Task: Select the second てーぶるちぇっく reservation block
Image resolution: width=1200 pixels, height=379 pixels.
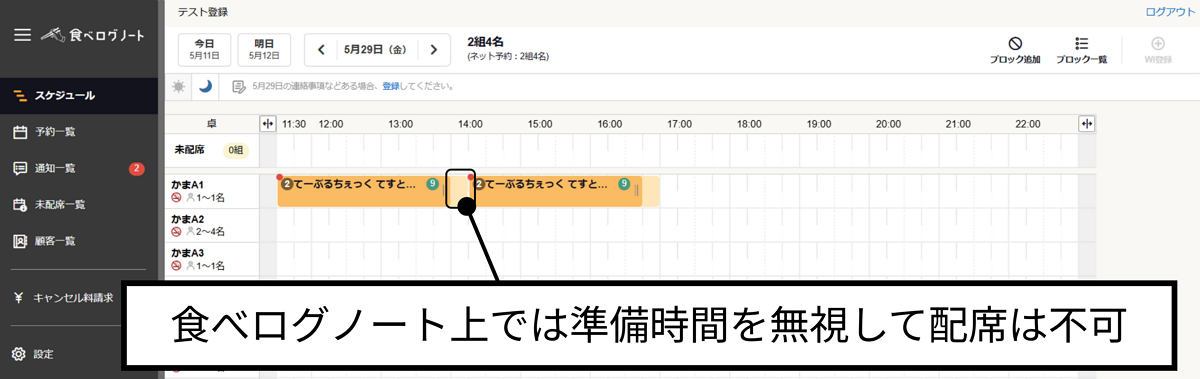Action: tap(556, 191)
